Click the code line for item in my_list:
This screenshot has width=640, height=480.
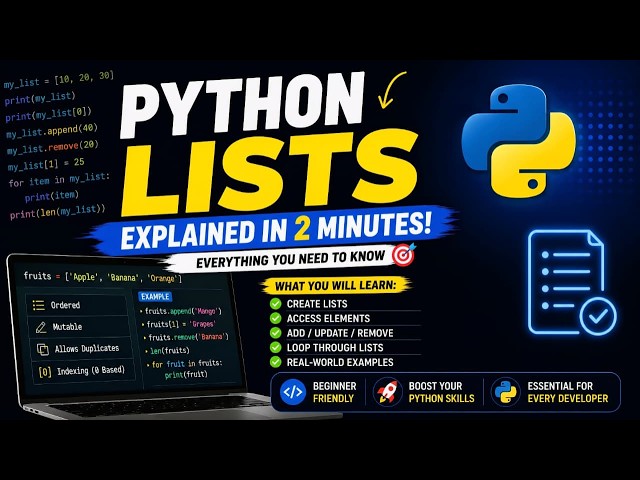point(59,180)
